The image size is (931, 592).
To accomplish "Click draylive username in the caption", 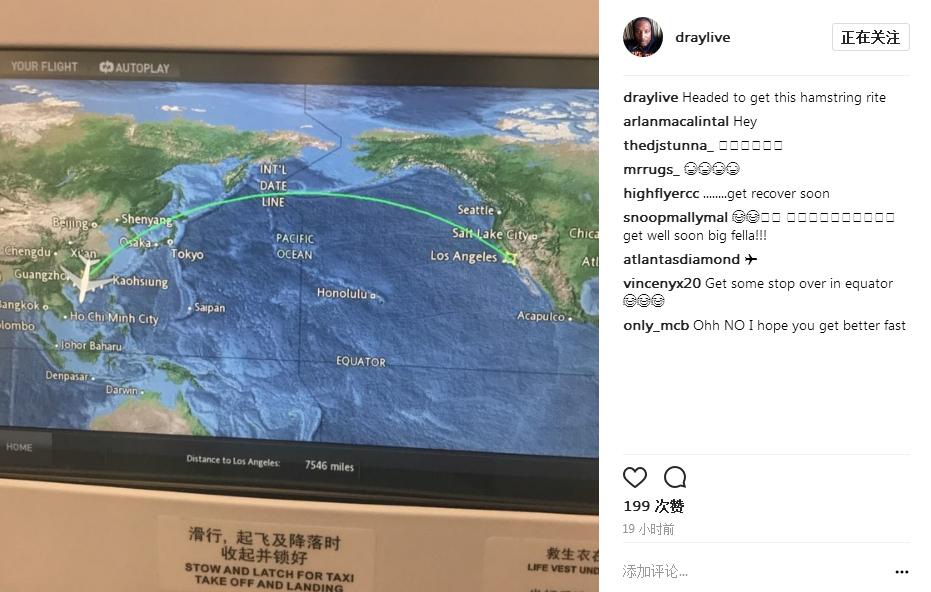I will (x=650, y=97).
